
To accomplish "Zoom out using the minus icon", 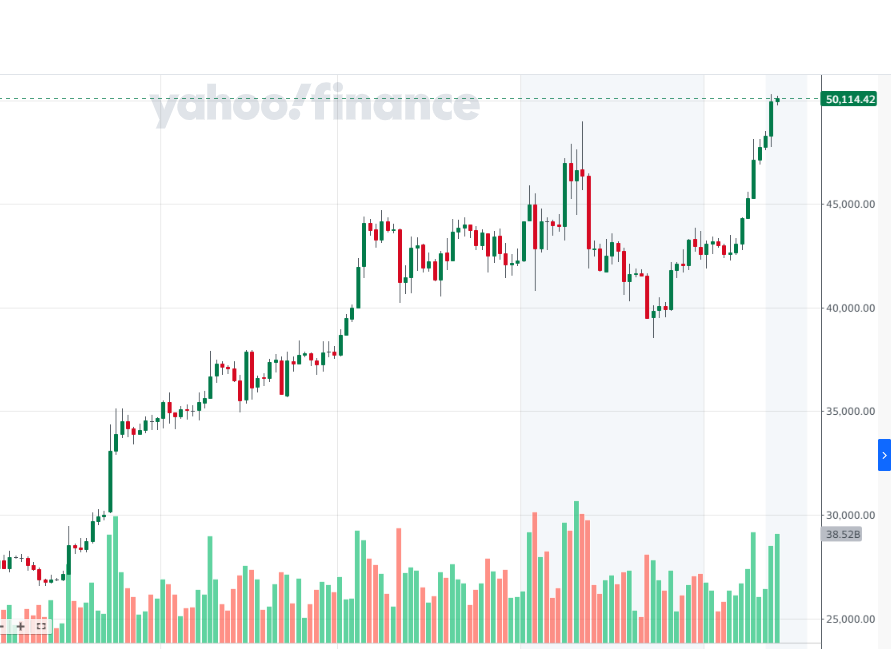I will coord(3,626).
